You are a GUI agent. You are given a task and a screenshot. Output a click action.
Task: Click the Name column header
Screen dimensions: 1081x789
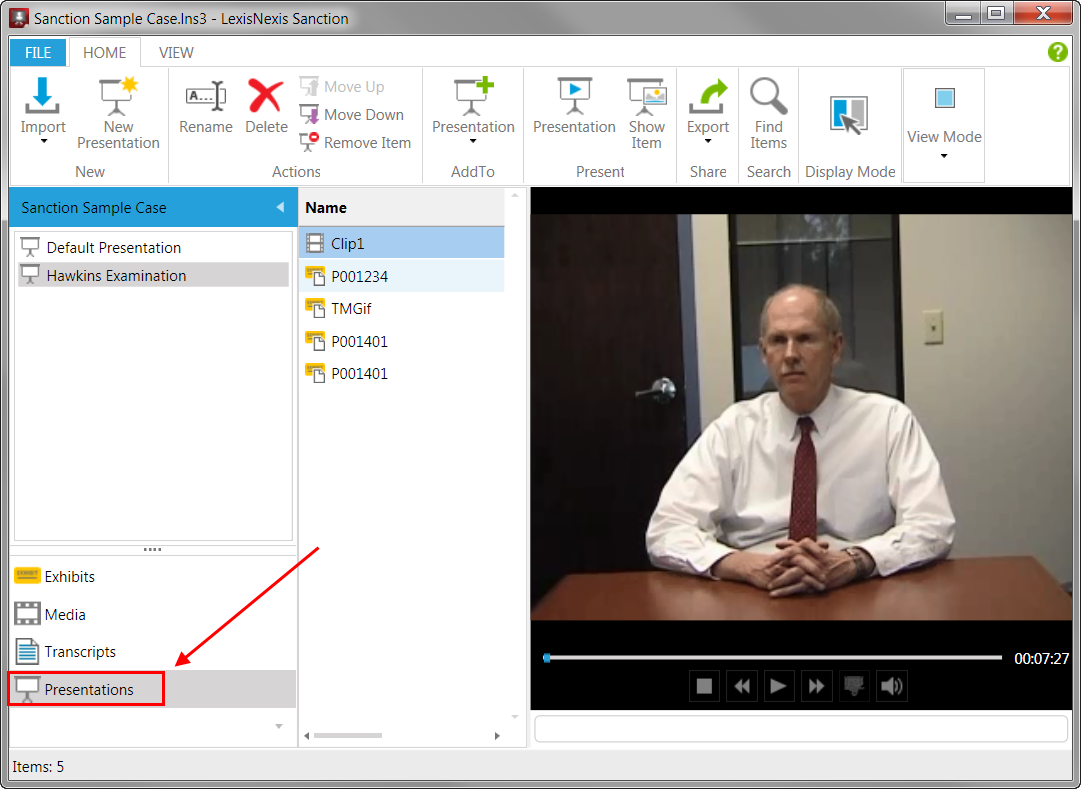402,208
